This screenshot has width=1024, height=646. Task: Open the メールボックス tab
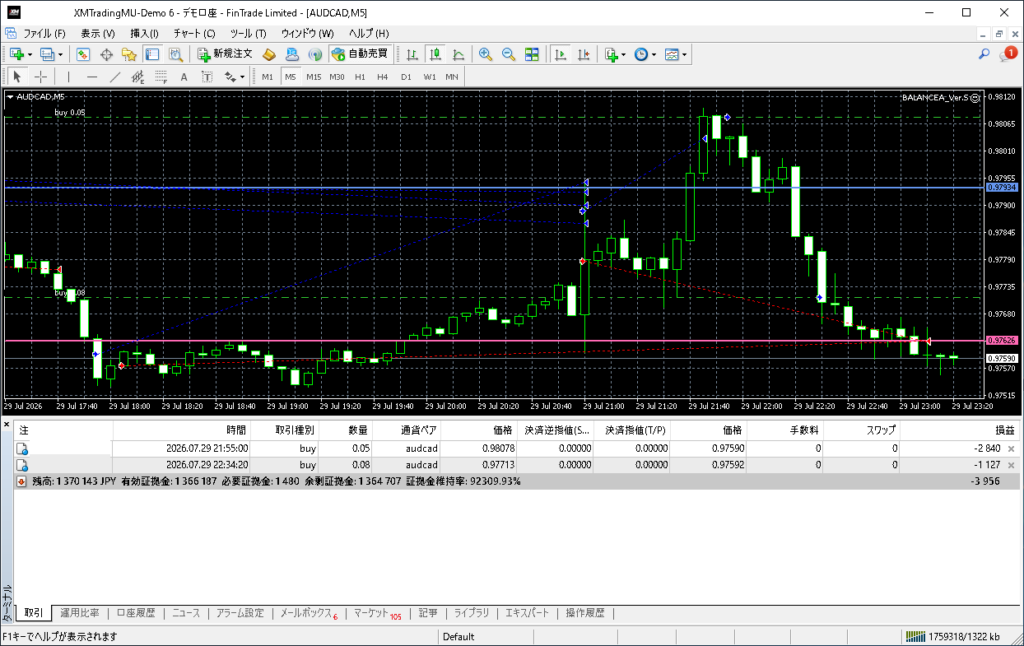[x=308, y=613]
